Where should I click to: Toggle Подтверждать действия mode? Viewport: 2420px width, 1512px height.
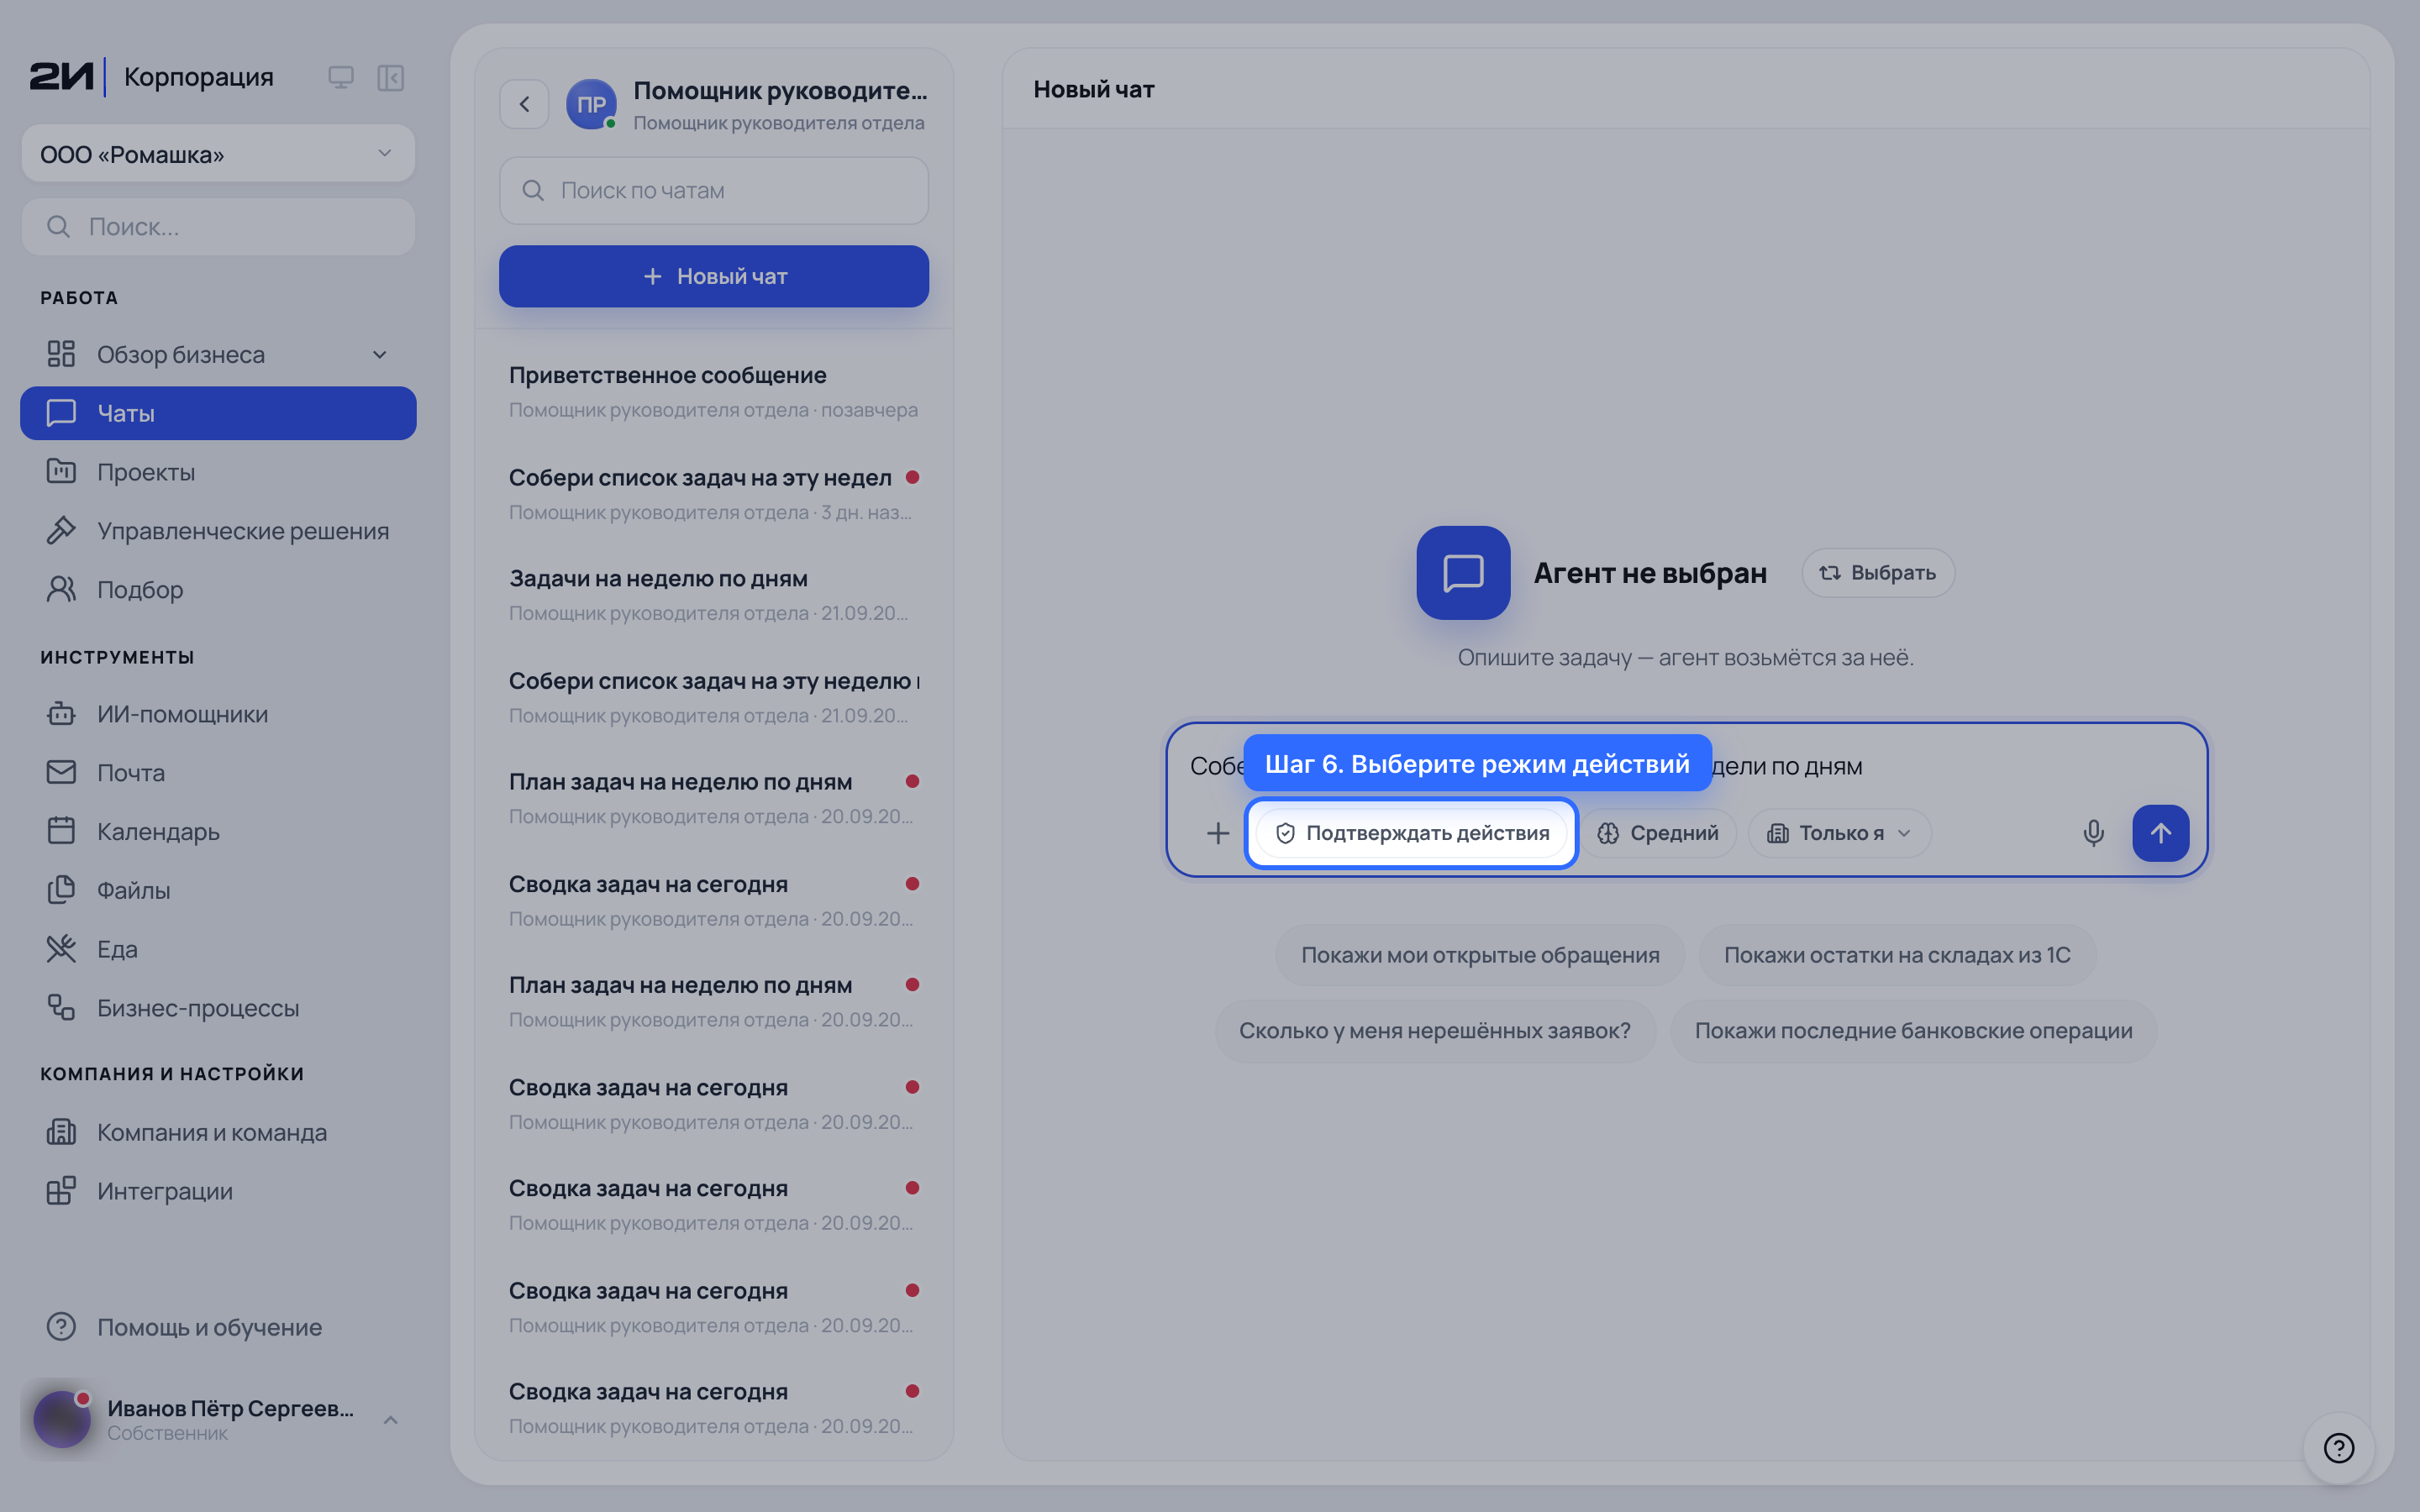[1411, 833]
